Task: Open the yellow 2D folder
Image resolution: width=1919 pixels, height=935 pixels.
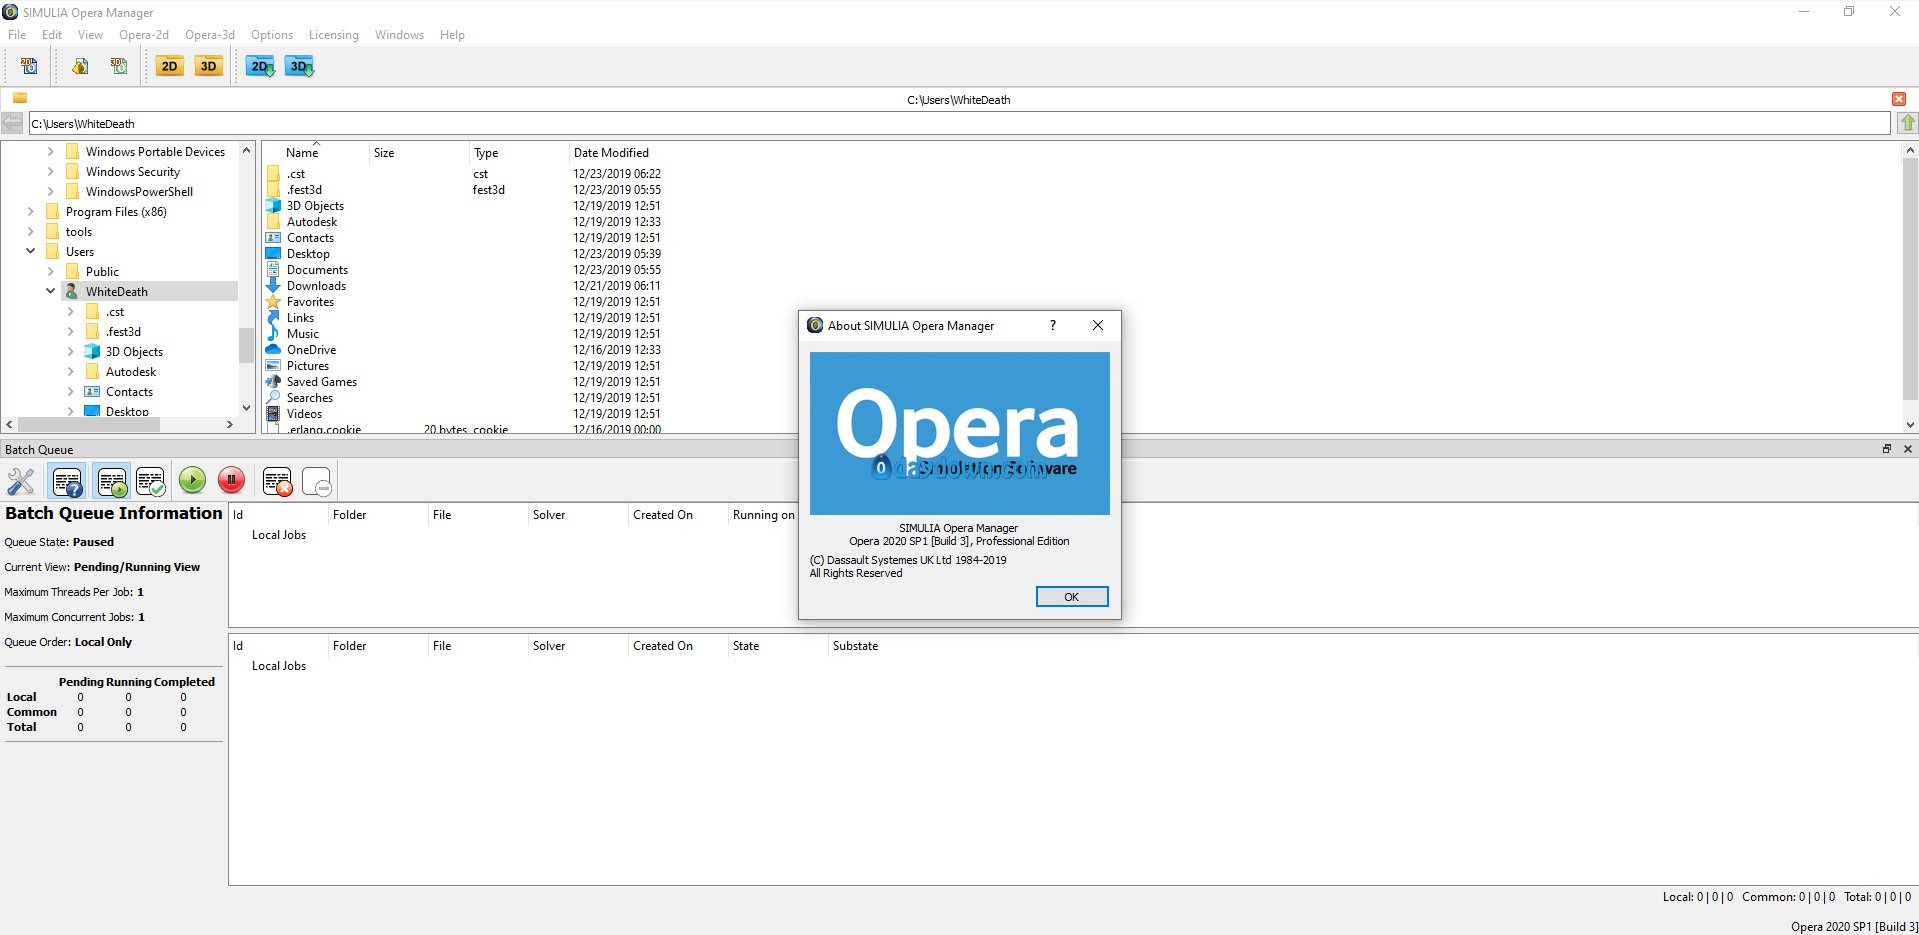Action: 170,66
